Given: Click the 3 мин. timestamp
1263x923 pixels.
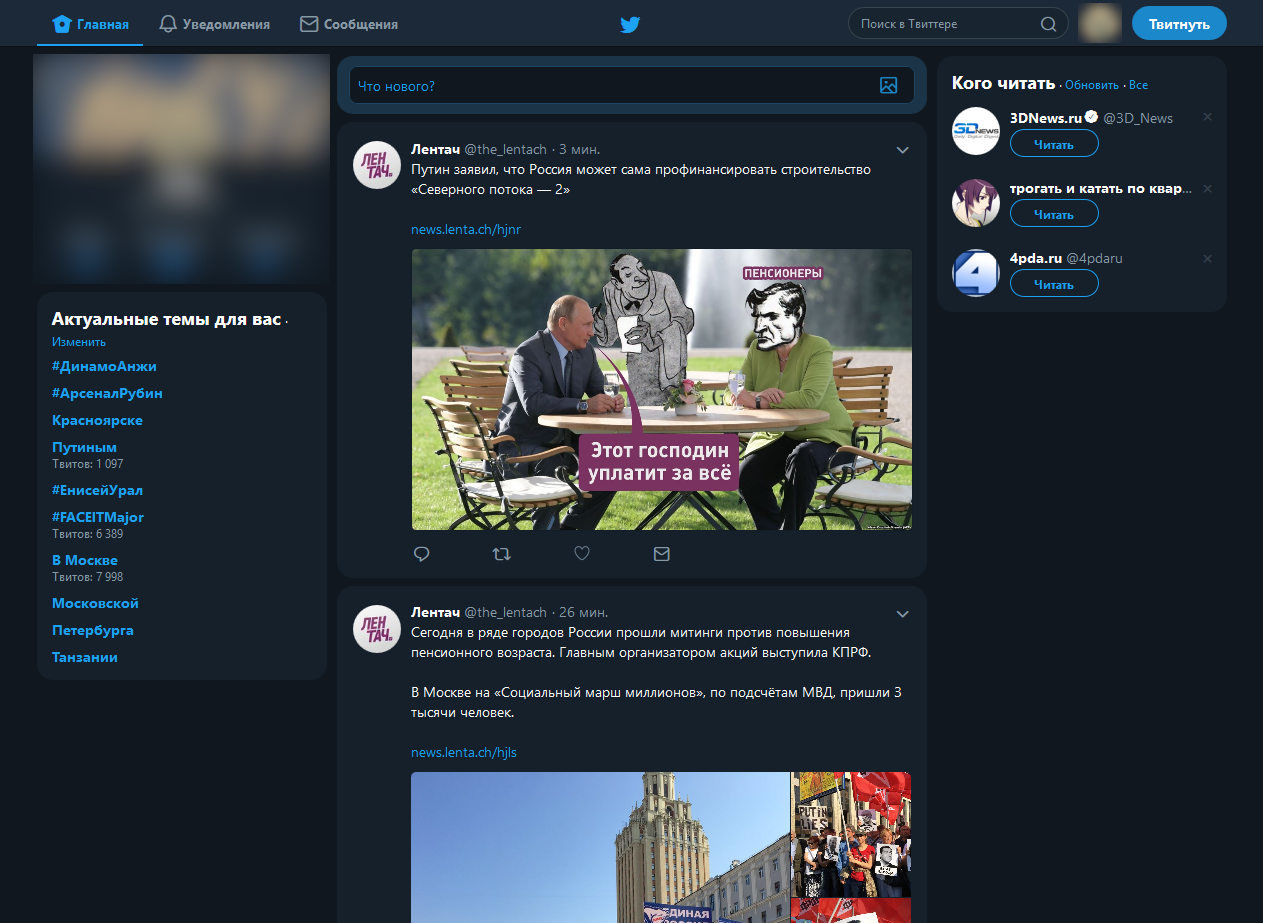Looking at the screenshot, I should 580,149.
